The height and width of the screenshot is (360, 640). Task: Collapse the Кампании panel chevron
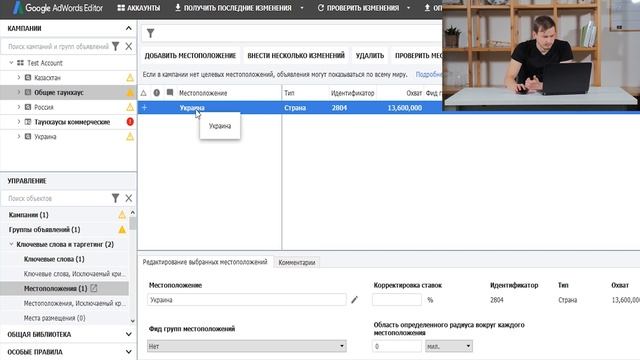[x=129, y=28]
